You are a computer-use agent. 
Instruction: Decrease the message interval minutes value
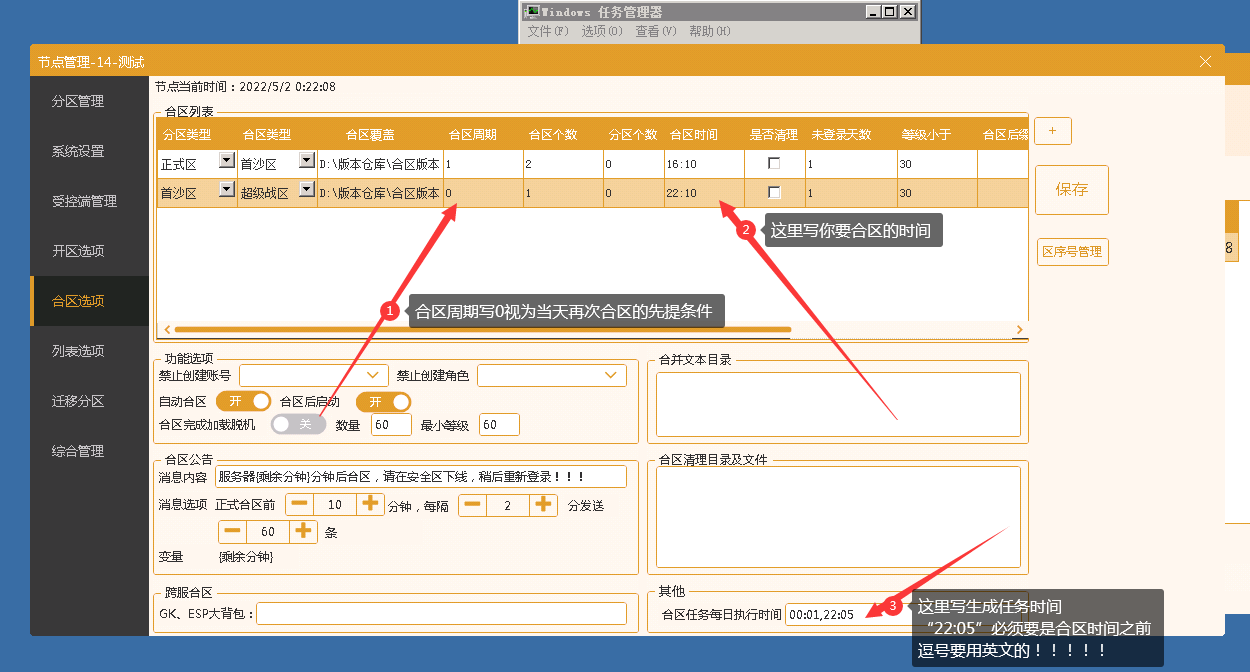click(473, 505)
